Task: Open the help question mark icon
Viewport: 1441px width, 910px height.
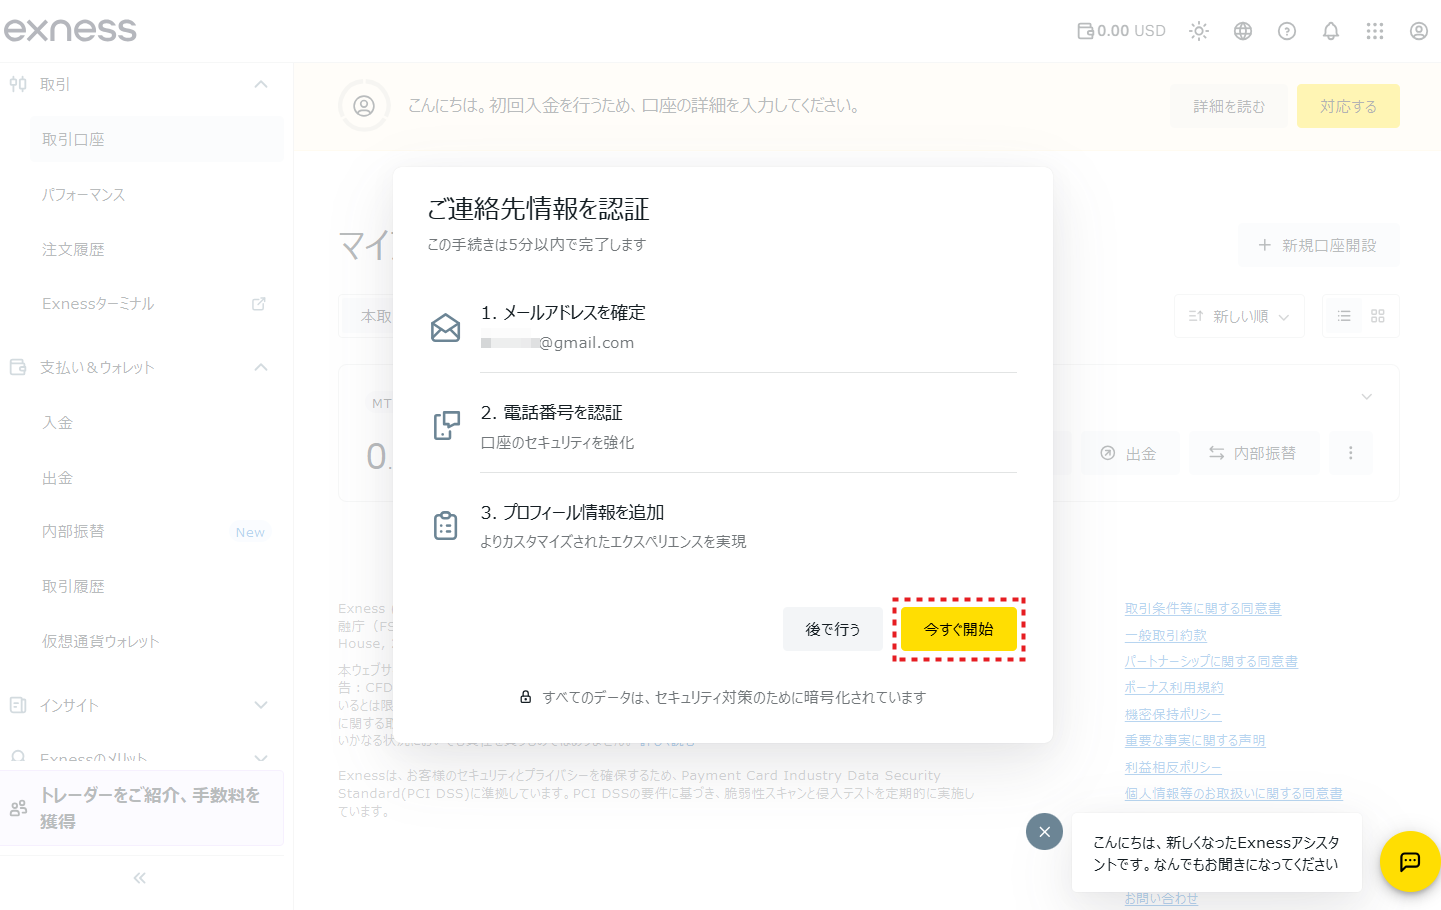Action: pyautogui.click(x=1287, y=31)
